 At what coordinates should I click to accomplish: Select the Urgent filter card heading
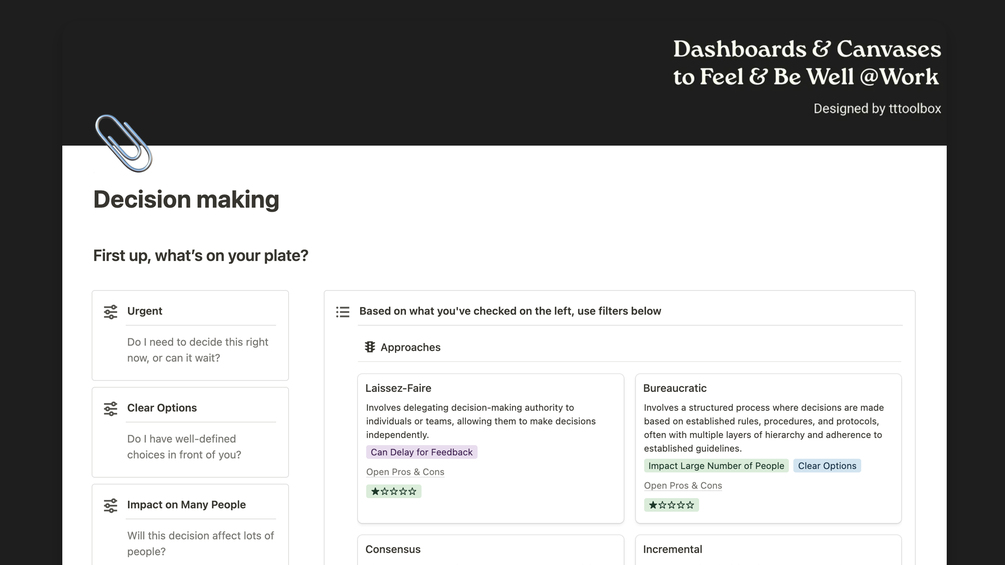pos(145,312)
